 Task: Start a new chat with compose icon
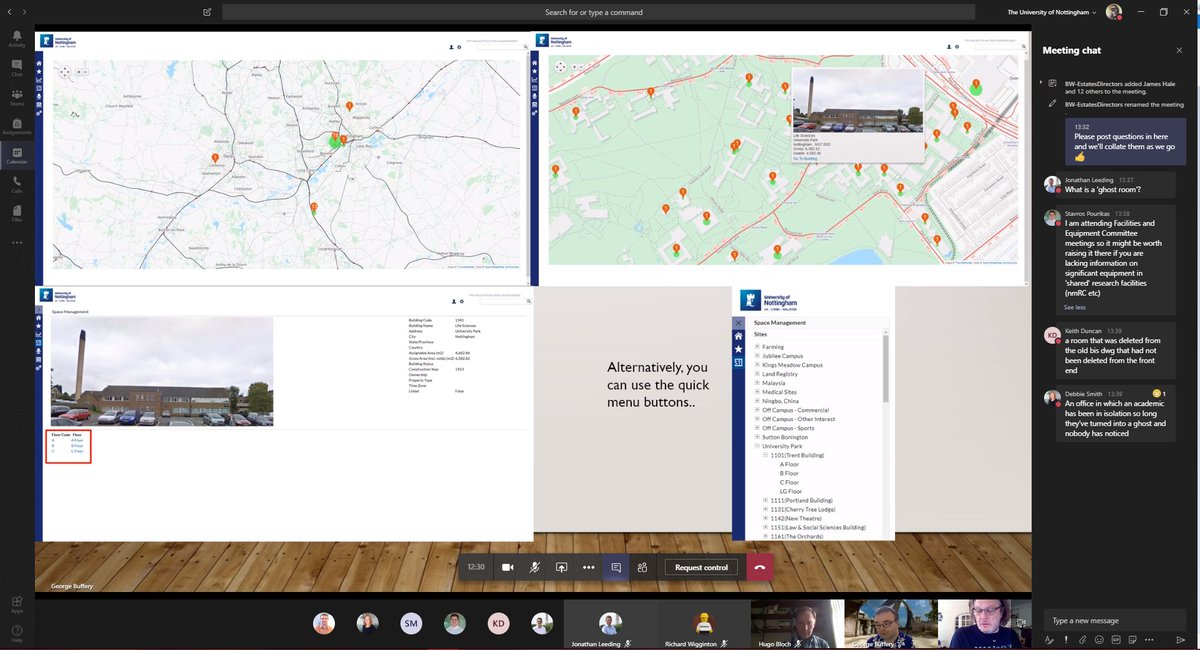207,12
